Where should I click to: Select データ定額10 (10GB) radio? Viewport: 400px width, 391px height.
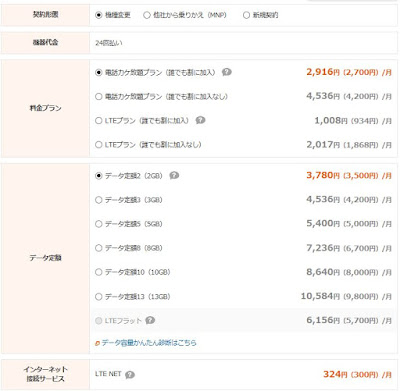pos(98,272)
